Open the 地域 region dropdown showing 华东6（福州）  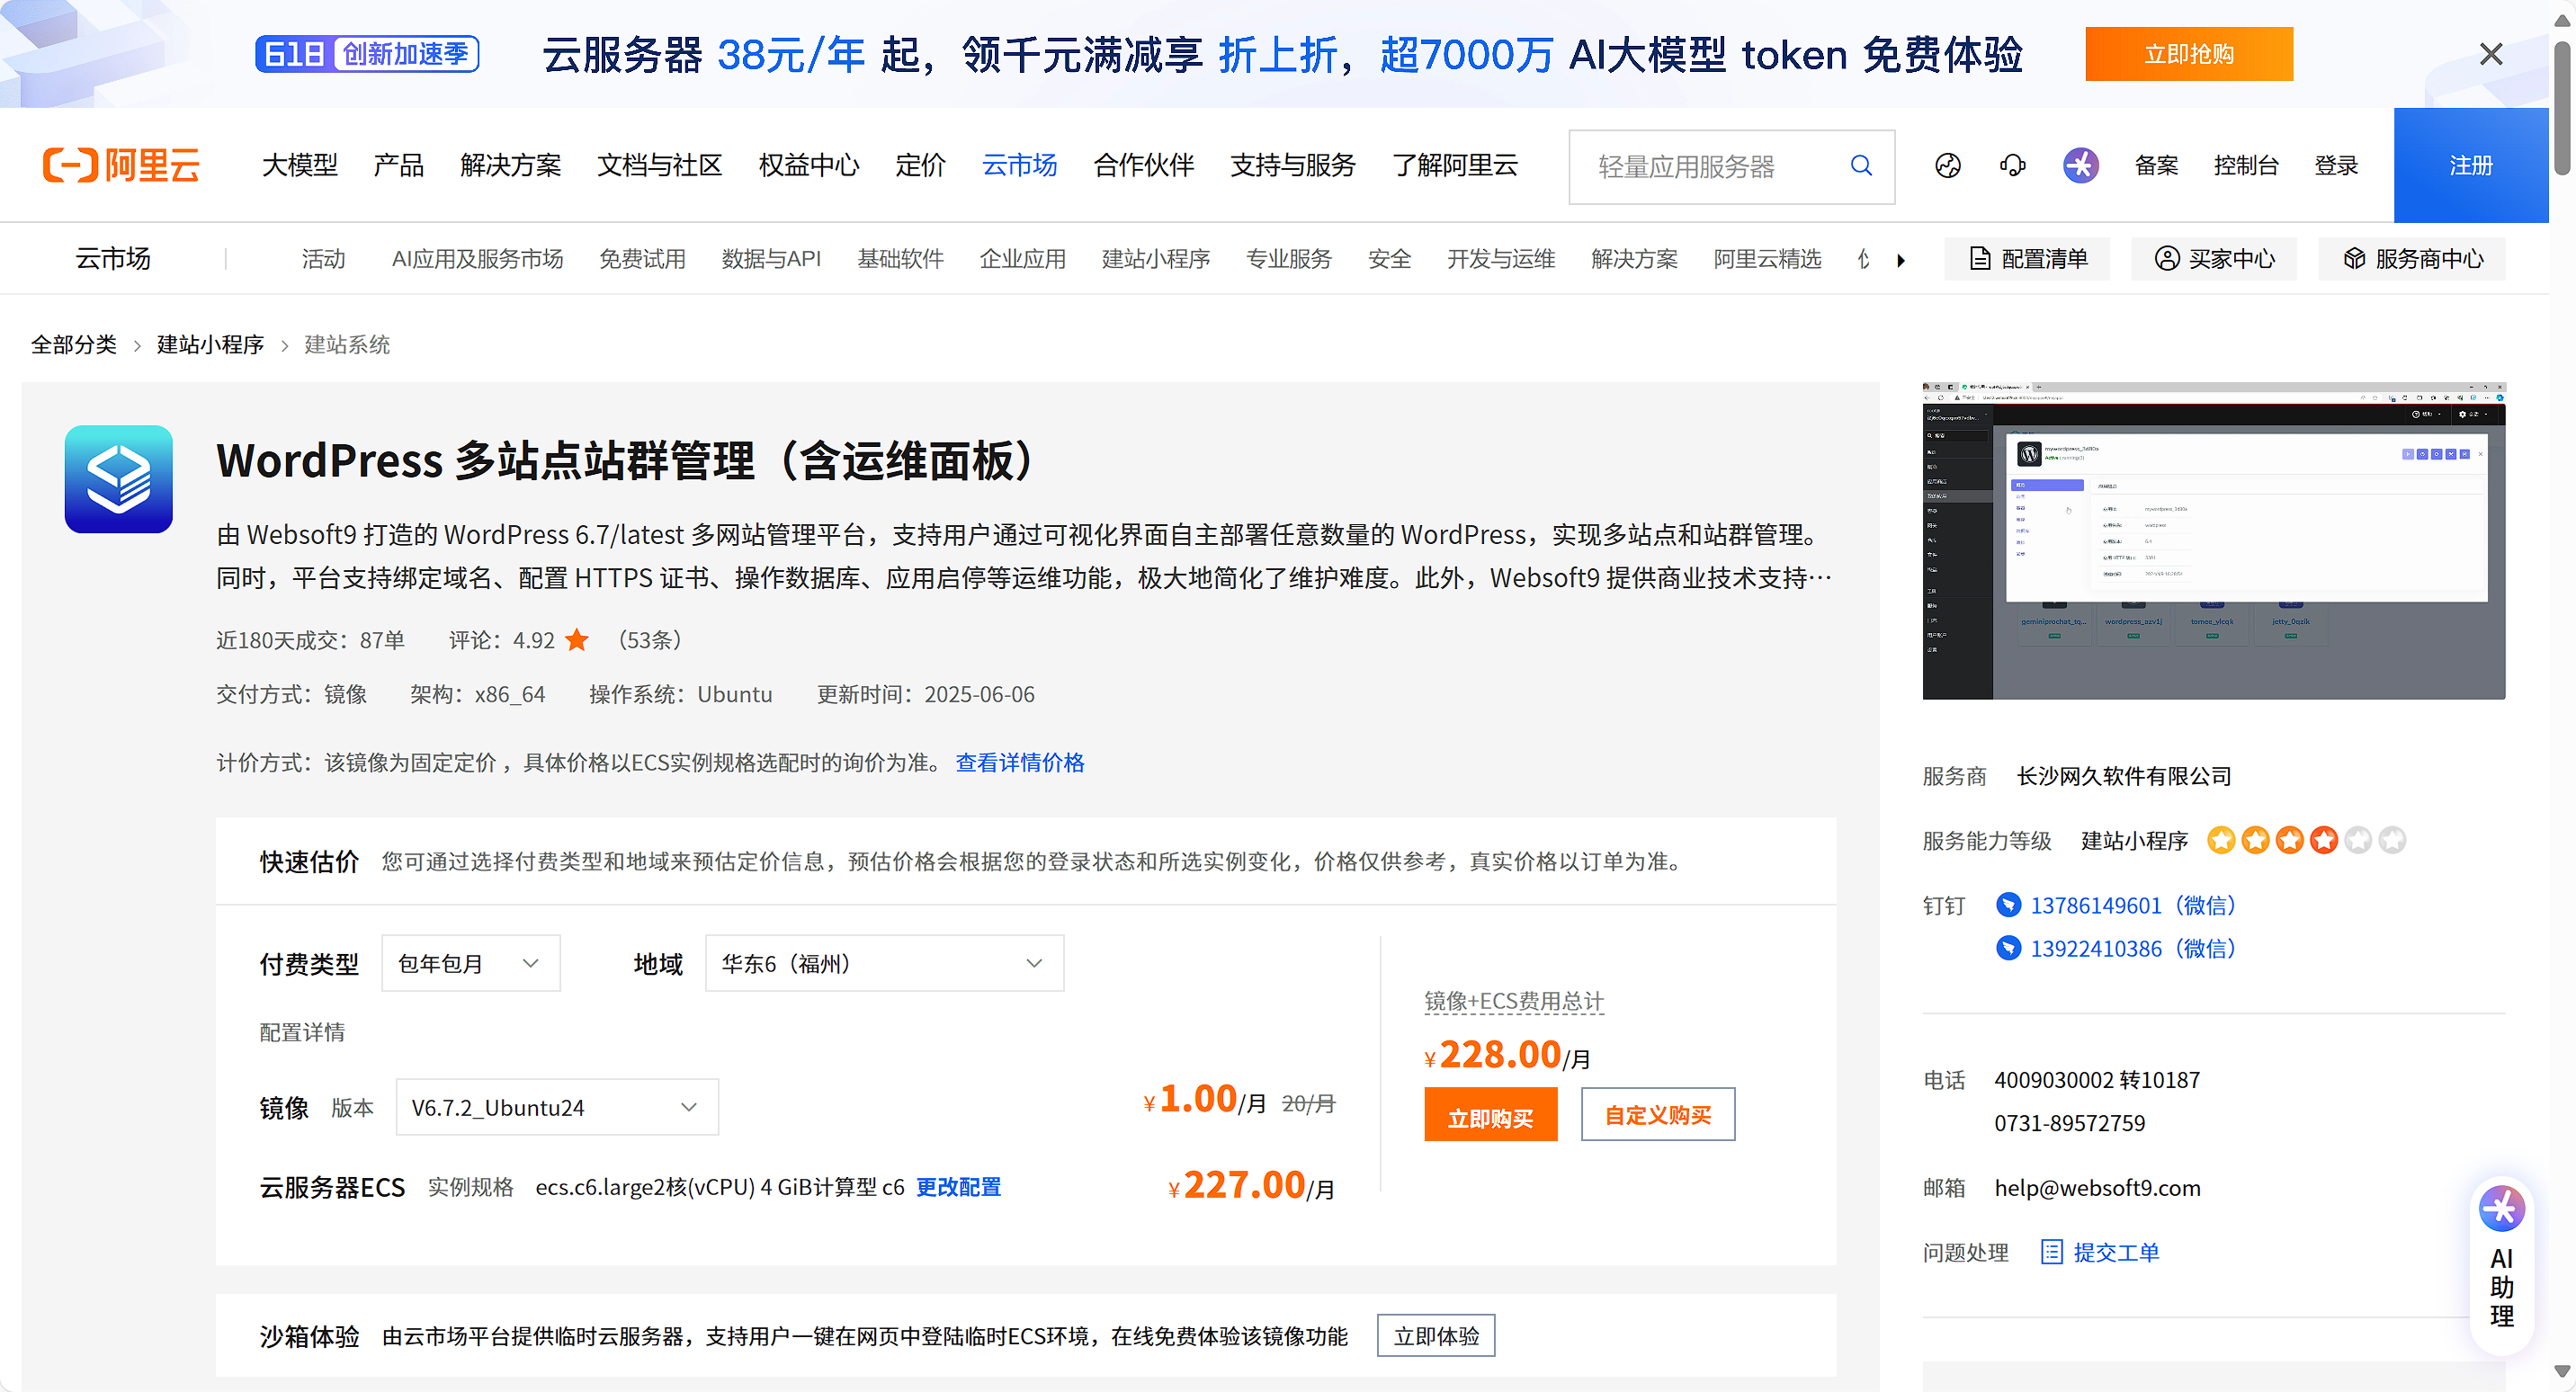pos(883,963)
